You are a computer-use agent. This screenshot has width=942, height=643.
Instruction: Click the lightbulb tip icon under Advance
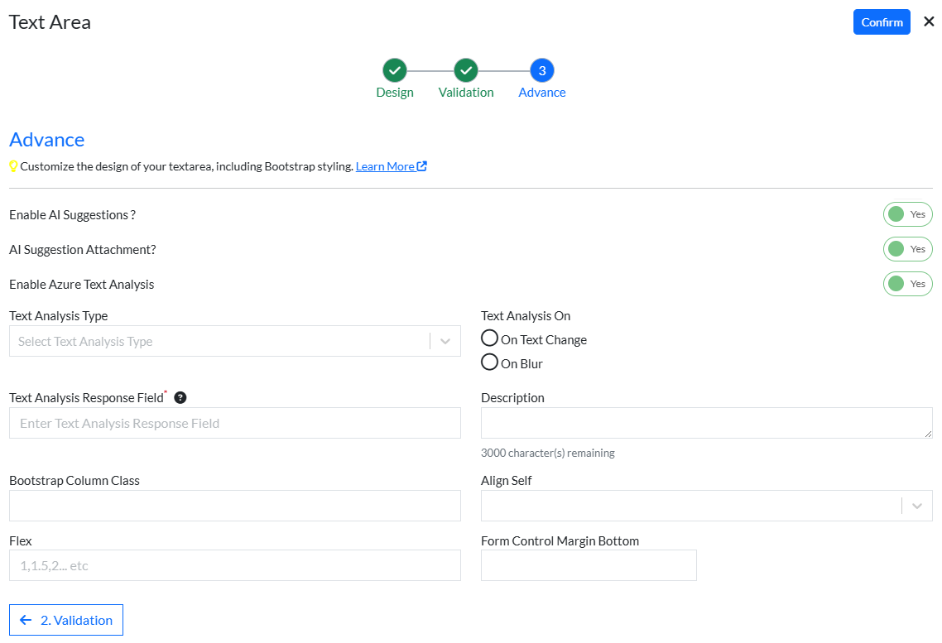[x=14, y=167]
